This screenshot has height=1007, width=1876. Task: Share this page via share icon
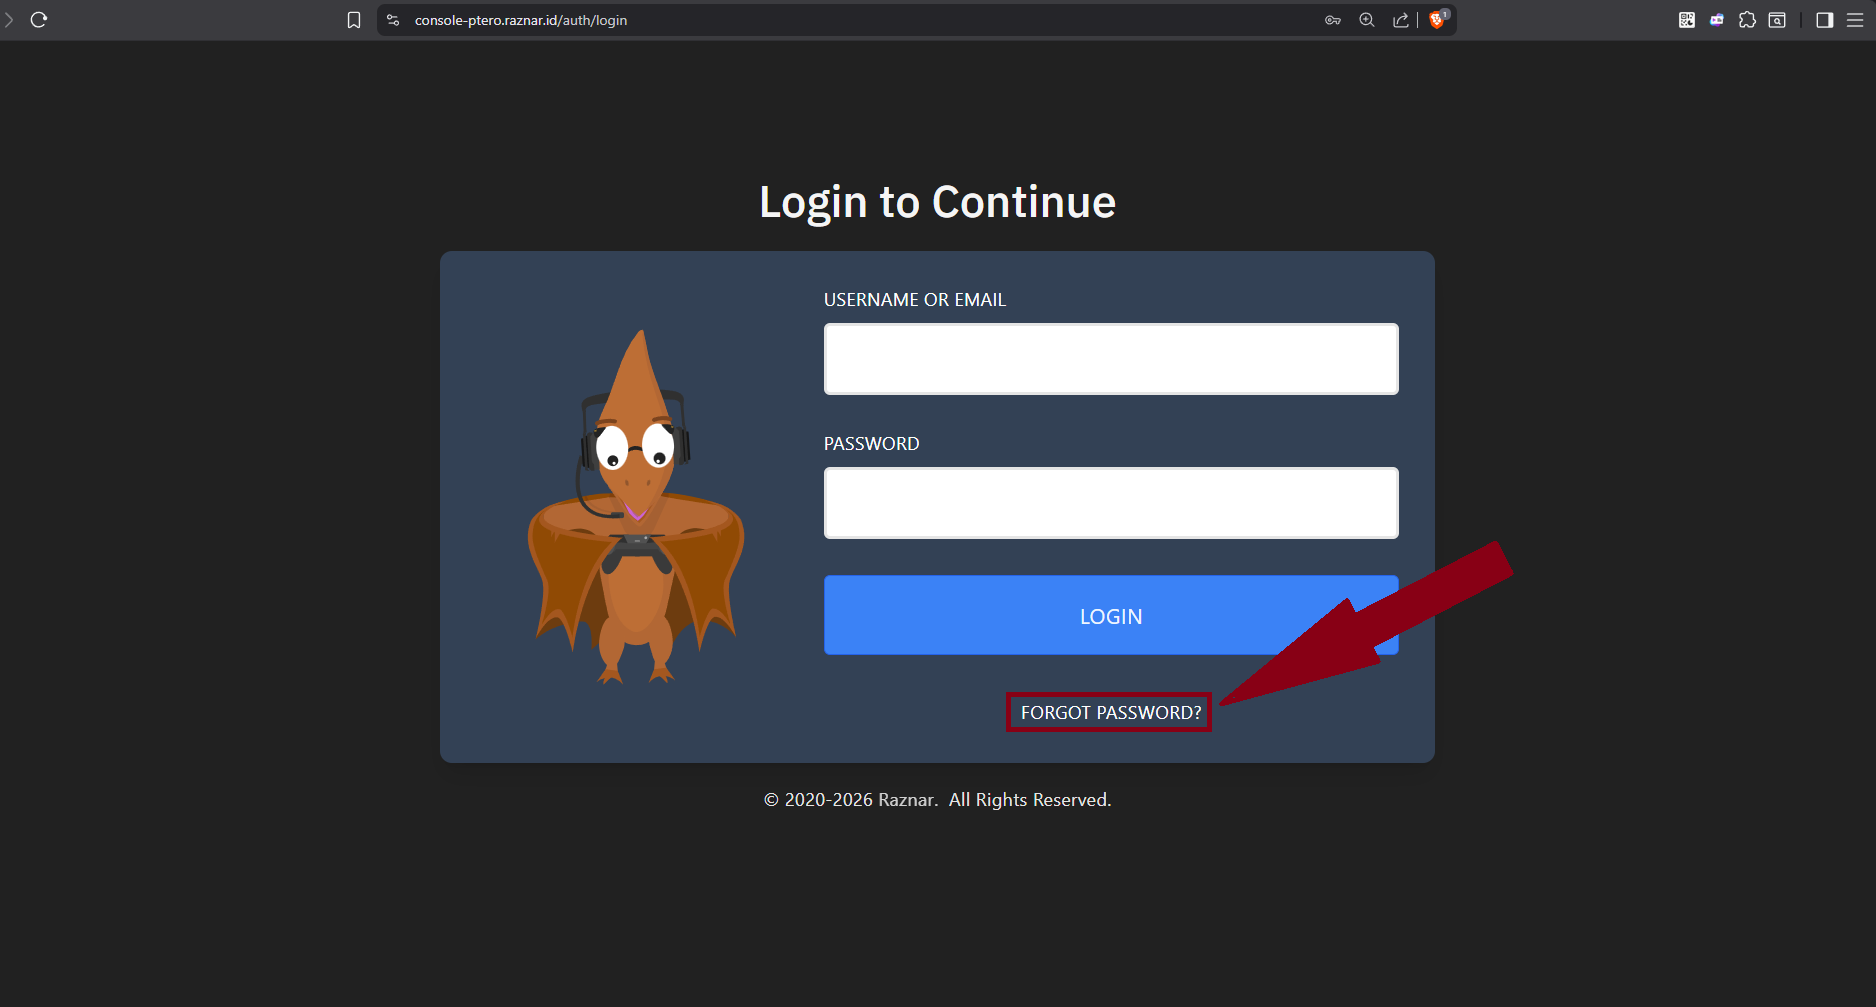(x=1400, y=20)
